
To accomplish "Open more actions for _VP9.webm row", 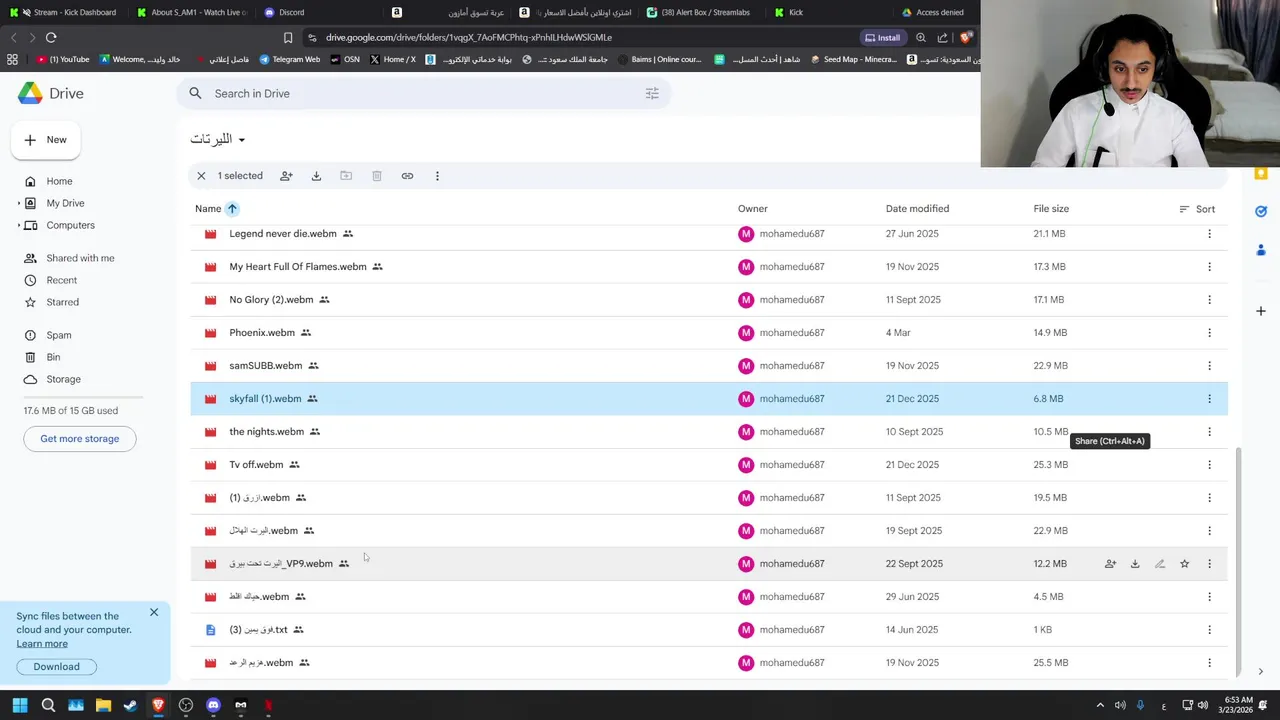I will click(1209, 564).
